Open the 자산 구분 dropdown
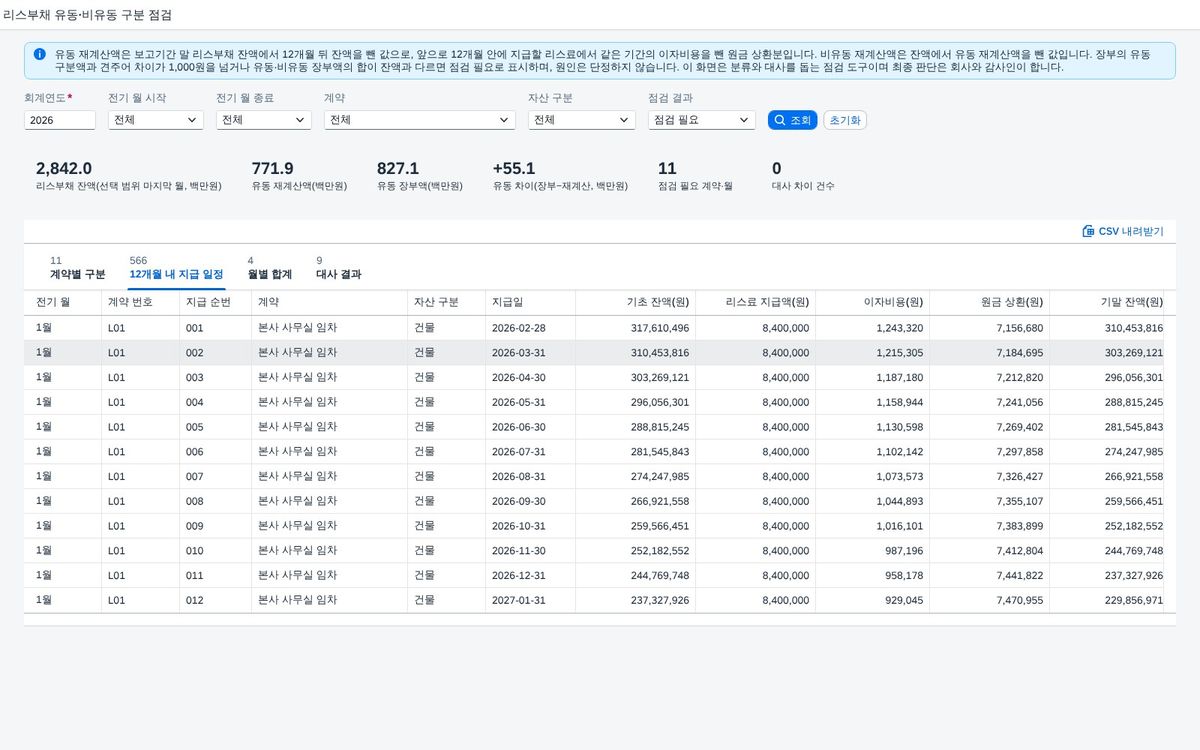Screen dimensions: 1200x750 [582, 120]
